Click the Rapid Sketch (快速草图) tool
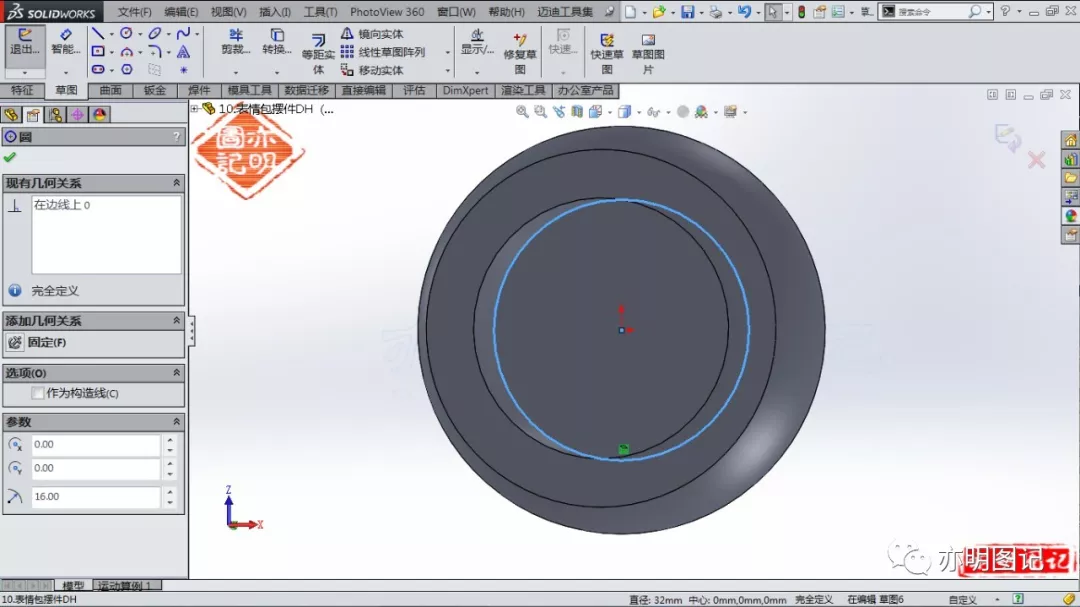 607,53
